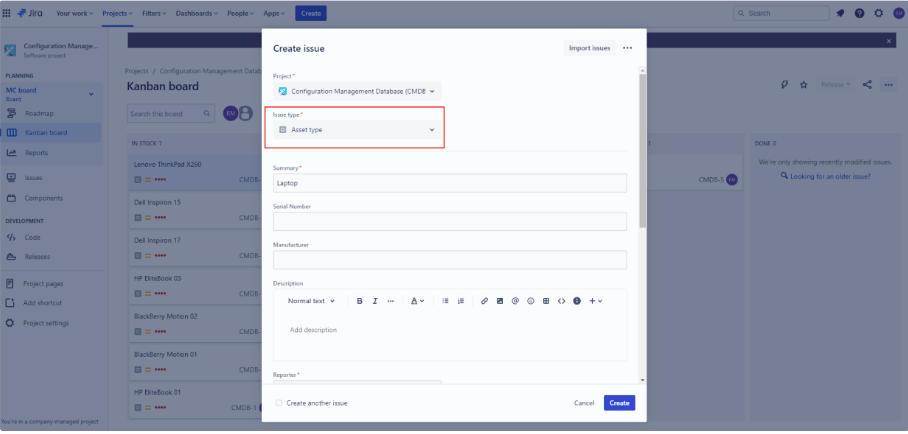Insert a bullet list in description
908x434 pixels.
[x=445, y=301]
